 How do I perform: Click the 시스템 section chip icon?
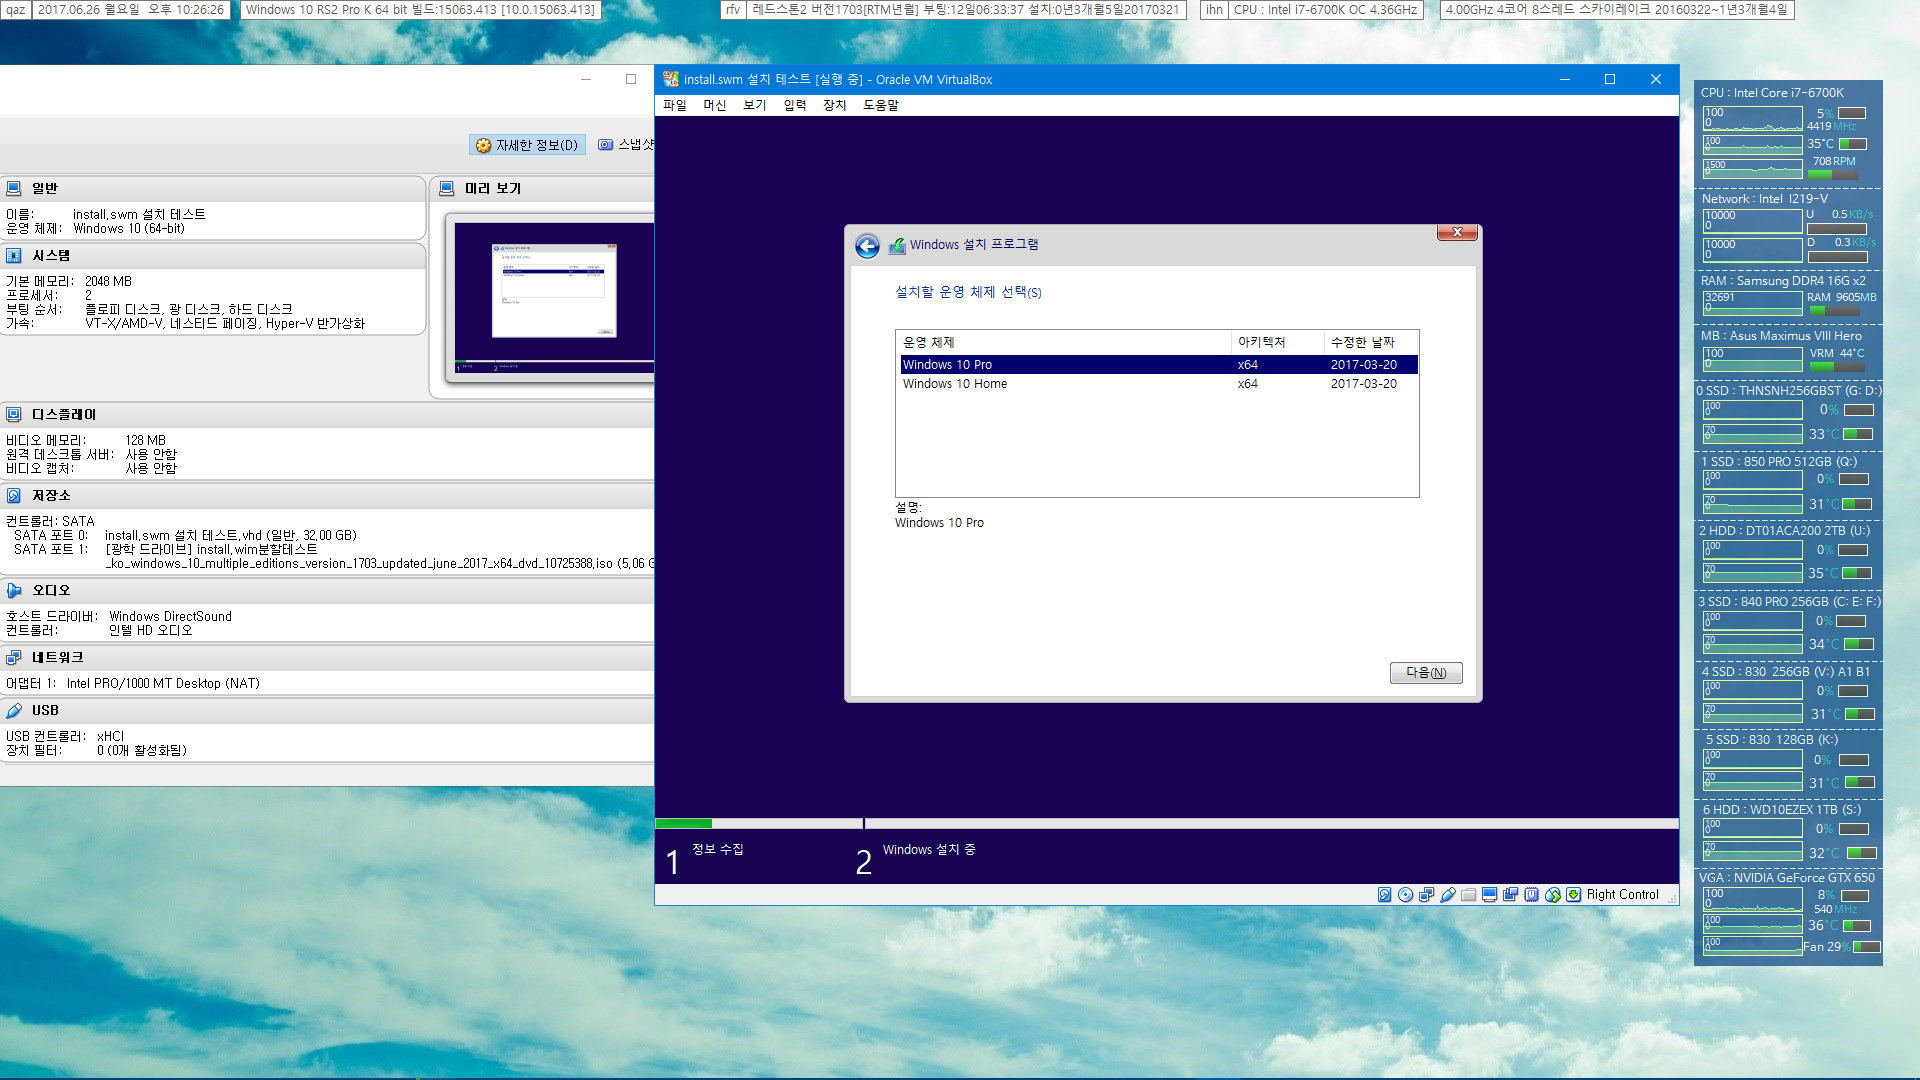pos(14,255)
